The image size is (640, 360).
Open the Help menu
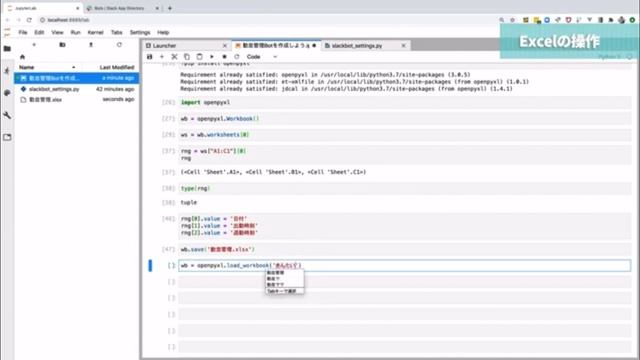[x=163, y=32]
